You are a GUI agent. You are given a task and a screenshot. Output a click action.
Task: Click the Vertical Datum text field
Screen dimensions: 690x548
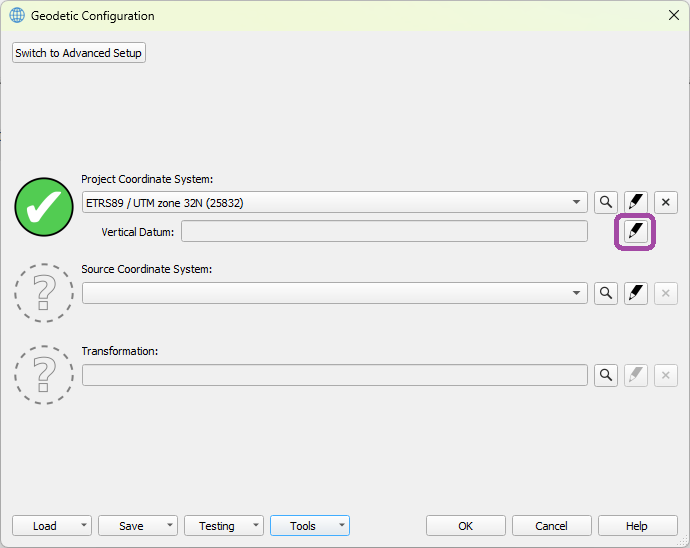click(384, 232)
